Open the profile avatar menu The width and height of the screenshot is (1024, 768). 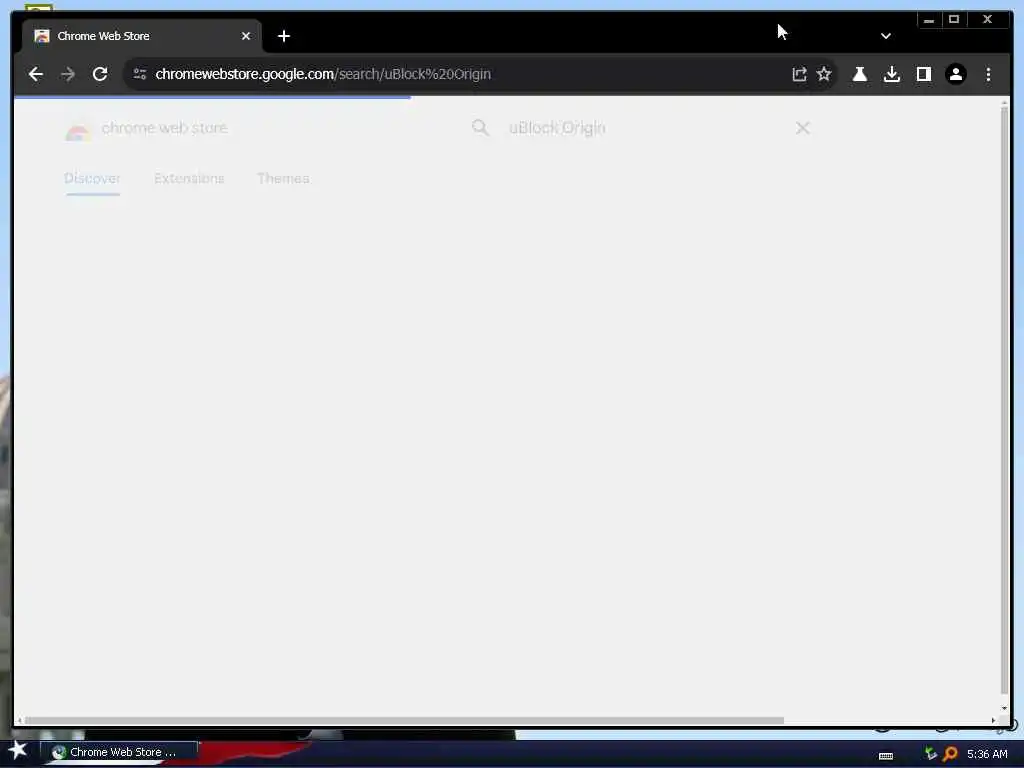point(956,74)
